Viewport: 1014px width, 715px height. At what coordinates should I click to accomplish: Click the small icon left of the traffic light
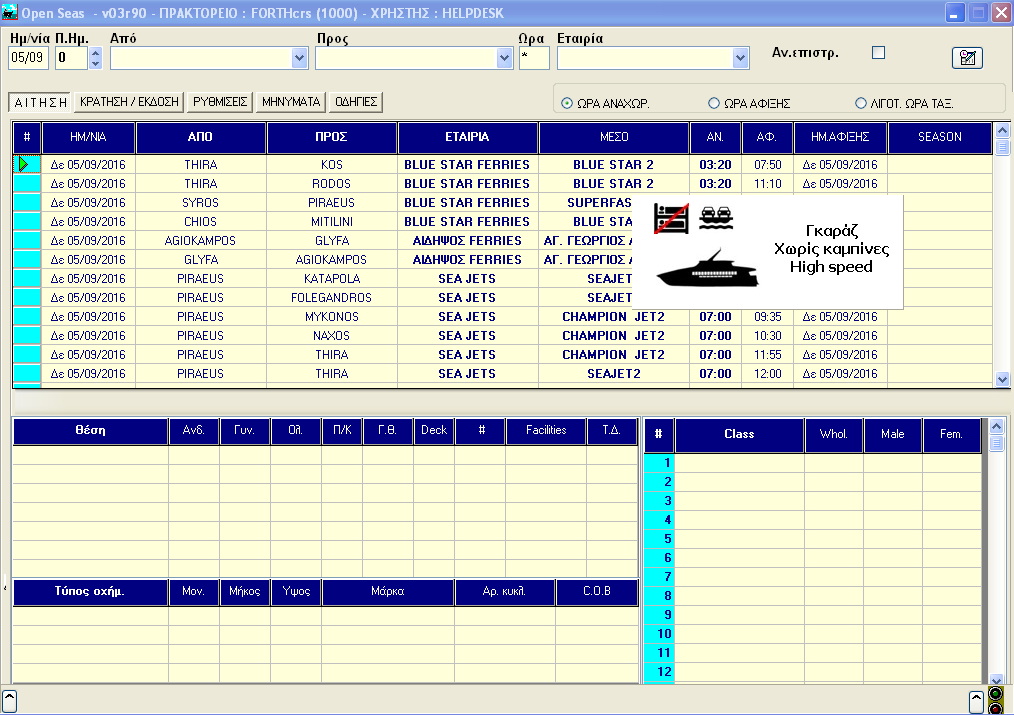976,701
